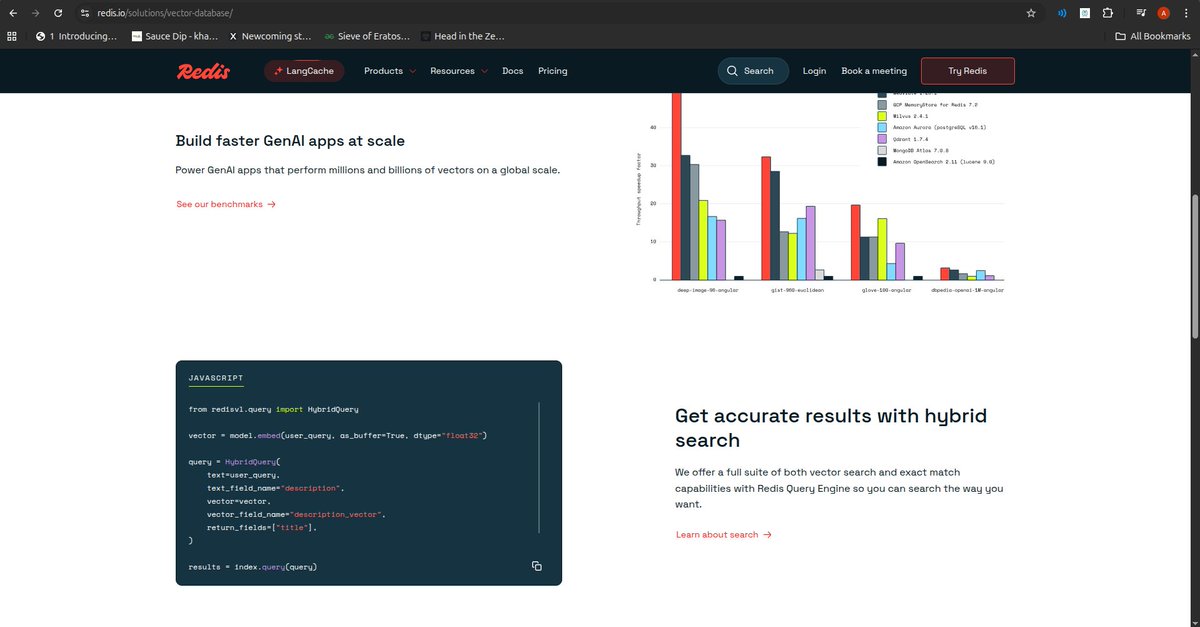Screen dimensions: 1200x627
Task: Click the Search button with magnifier
Action: 753,71
